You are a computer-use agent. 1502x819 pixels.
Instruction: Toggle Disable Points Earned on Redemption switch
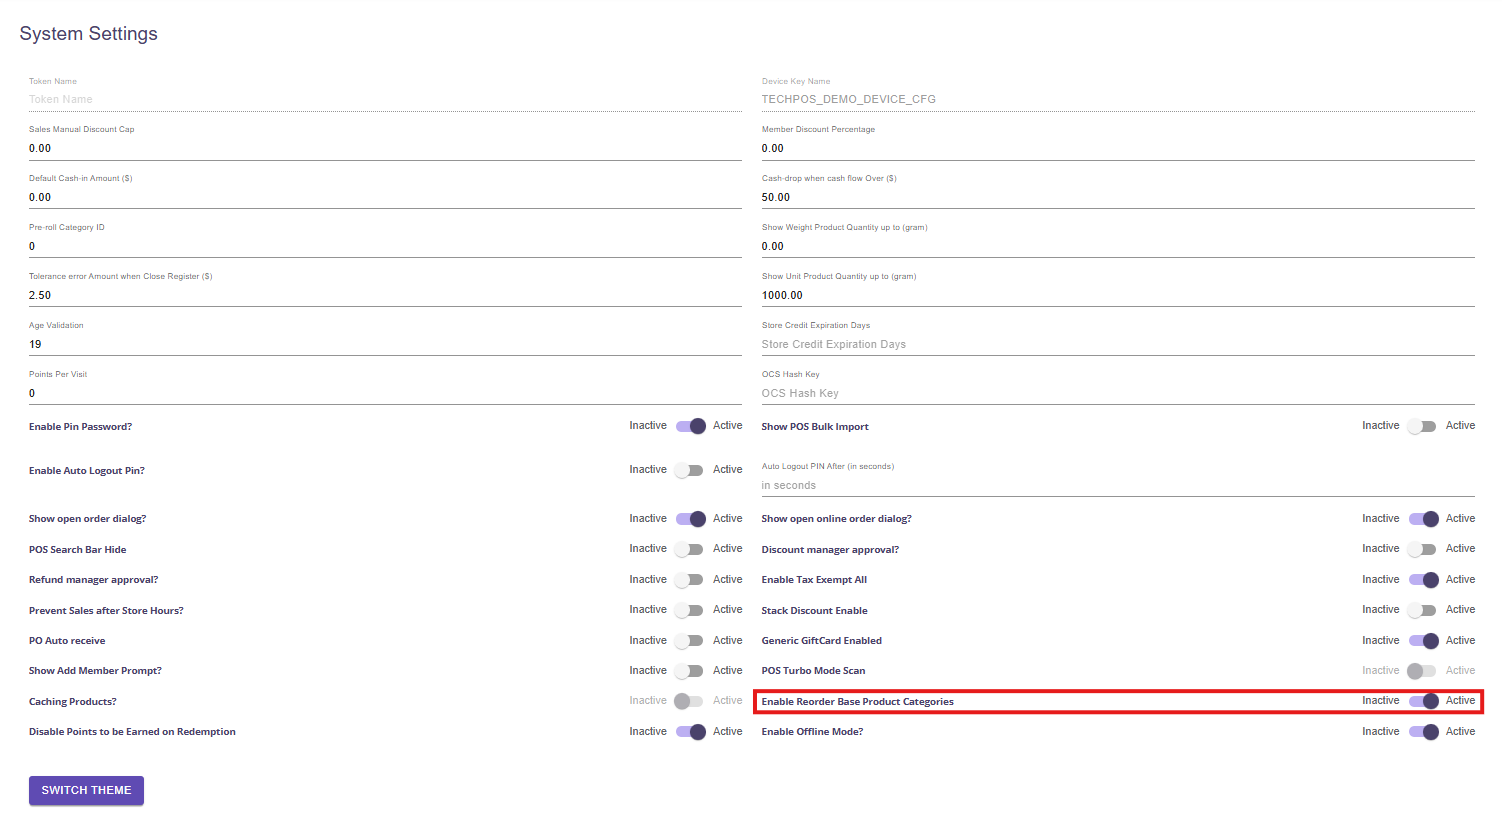(690, 732)
